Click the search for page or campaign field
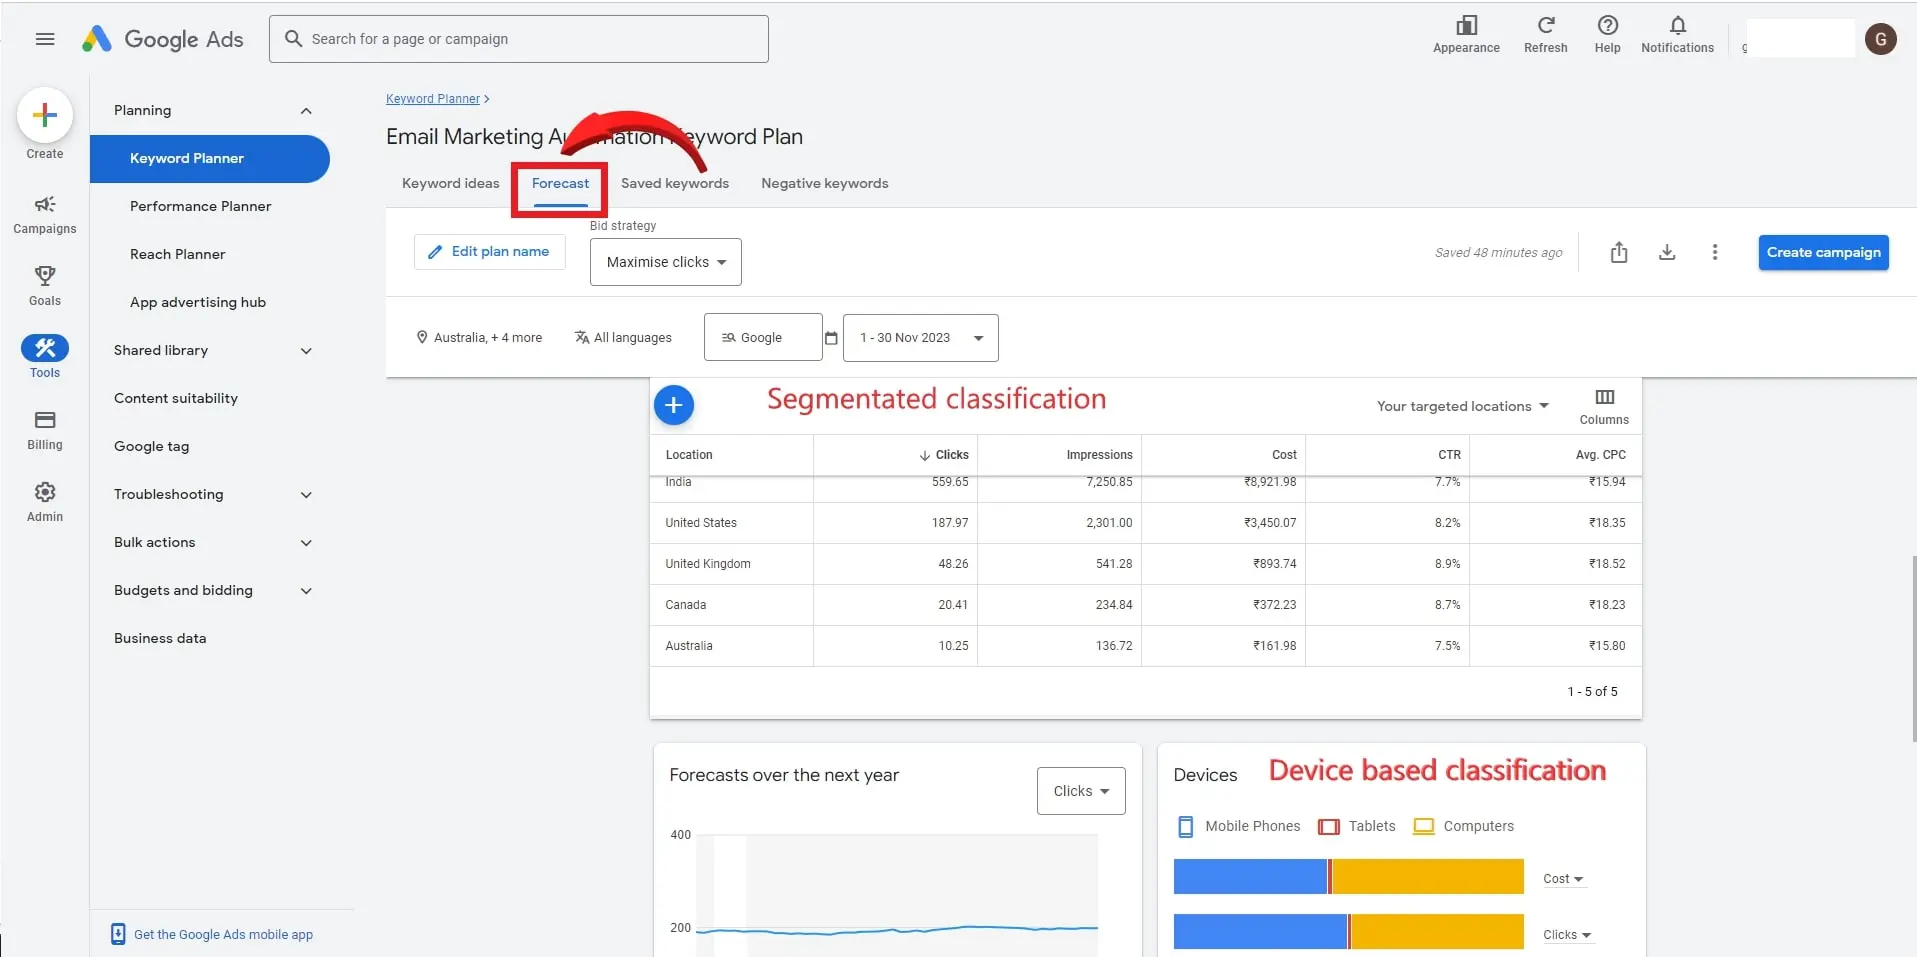The width and height of the screenshot is (1917, 957). pos(520,39)
